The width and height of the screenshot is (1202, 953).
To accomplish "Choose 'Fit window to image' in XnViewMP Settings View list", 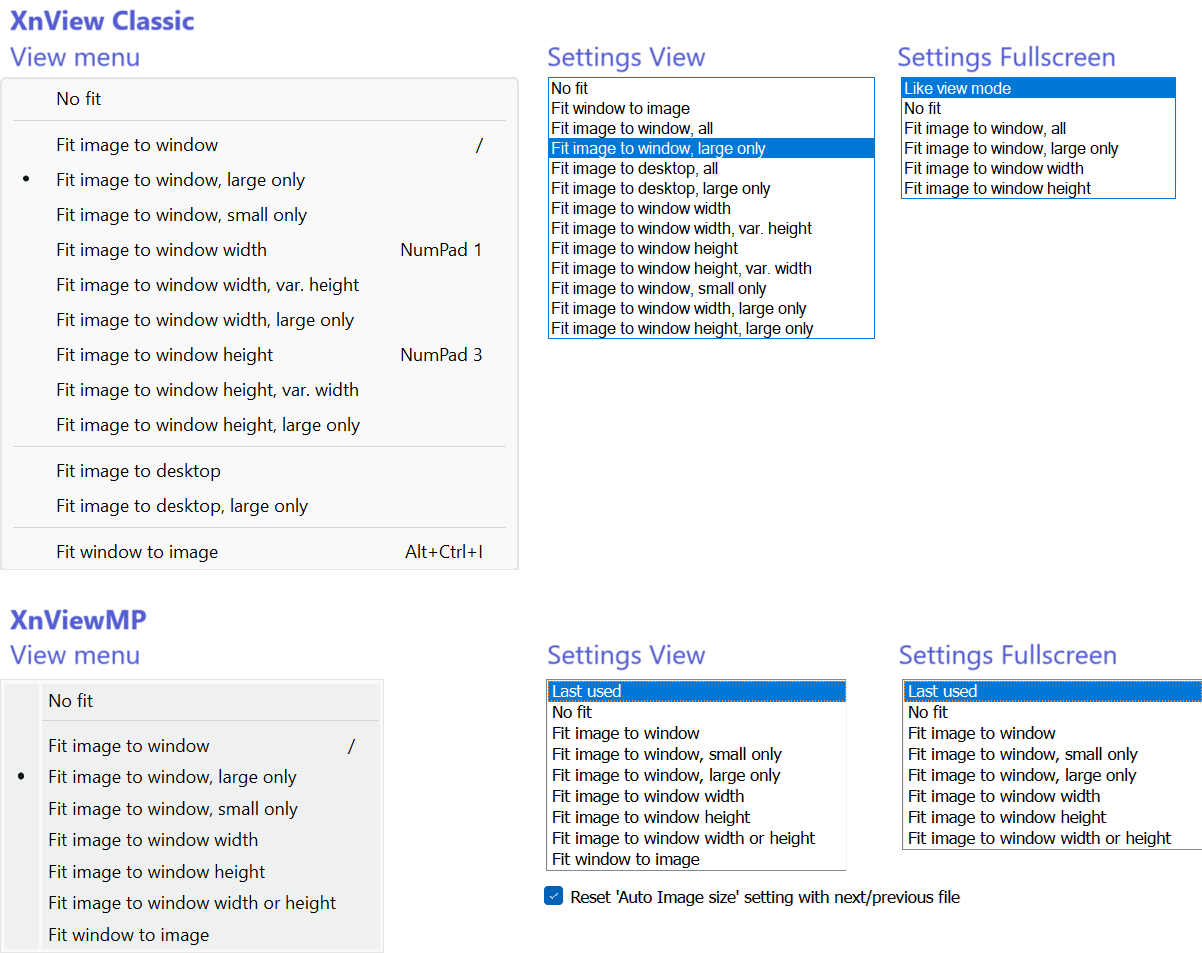I will (x=625, y=859).
